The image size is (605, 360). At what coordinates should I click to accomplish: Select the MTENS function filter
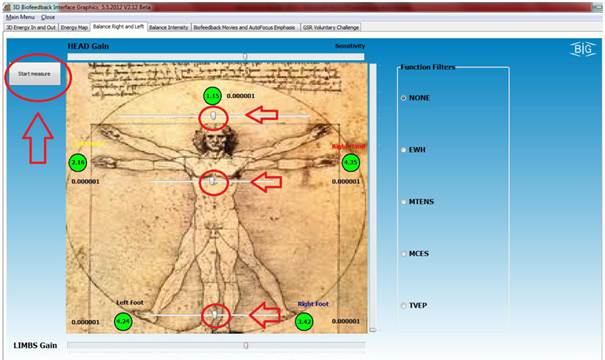point(404,202)
